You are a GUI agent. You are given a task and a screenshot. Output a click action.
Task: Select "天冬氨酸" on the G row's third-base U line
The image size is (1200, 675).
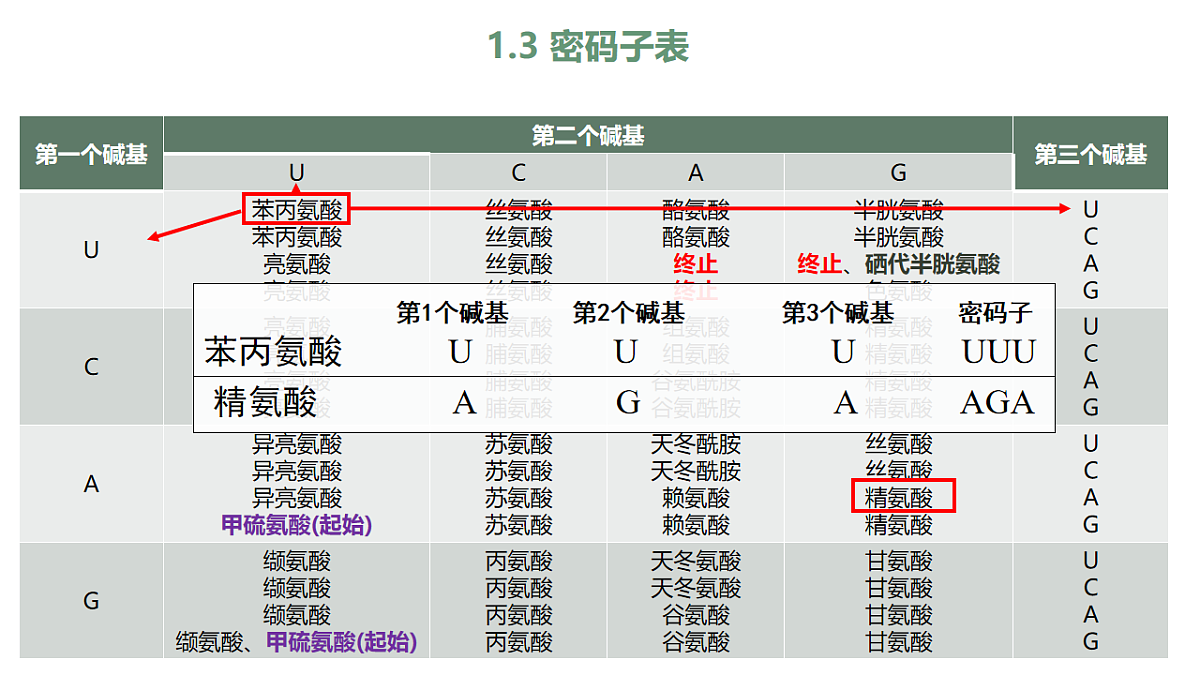coord(696,561)
